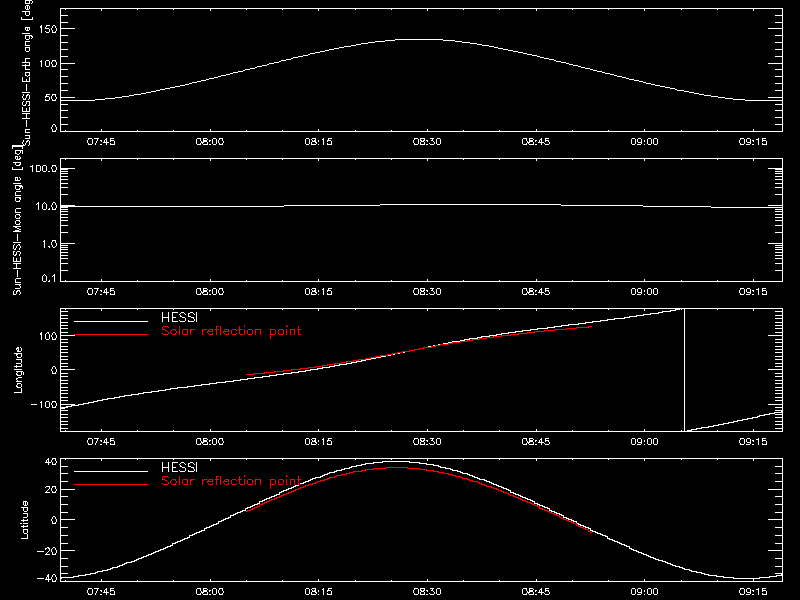Click 08:15 under the Longitude plot

coord(318,442)
